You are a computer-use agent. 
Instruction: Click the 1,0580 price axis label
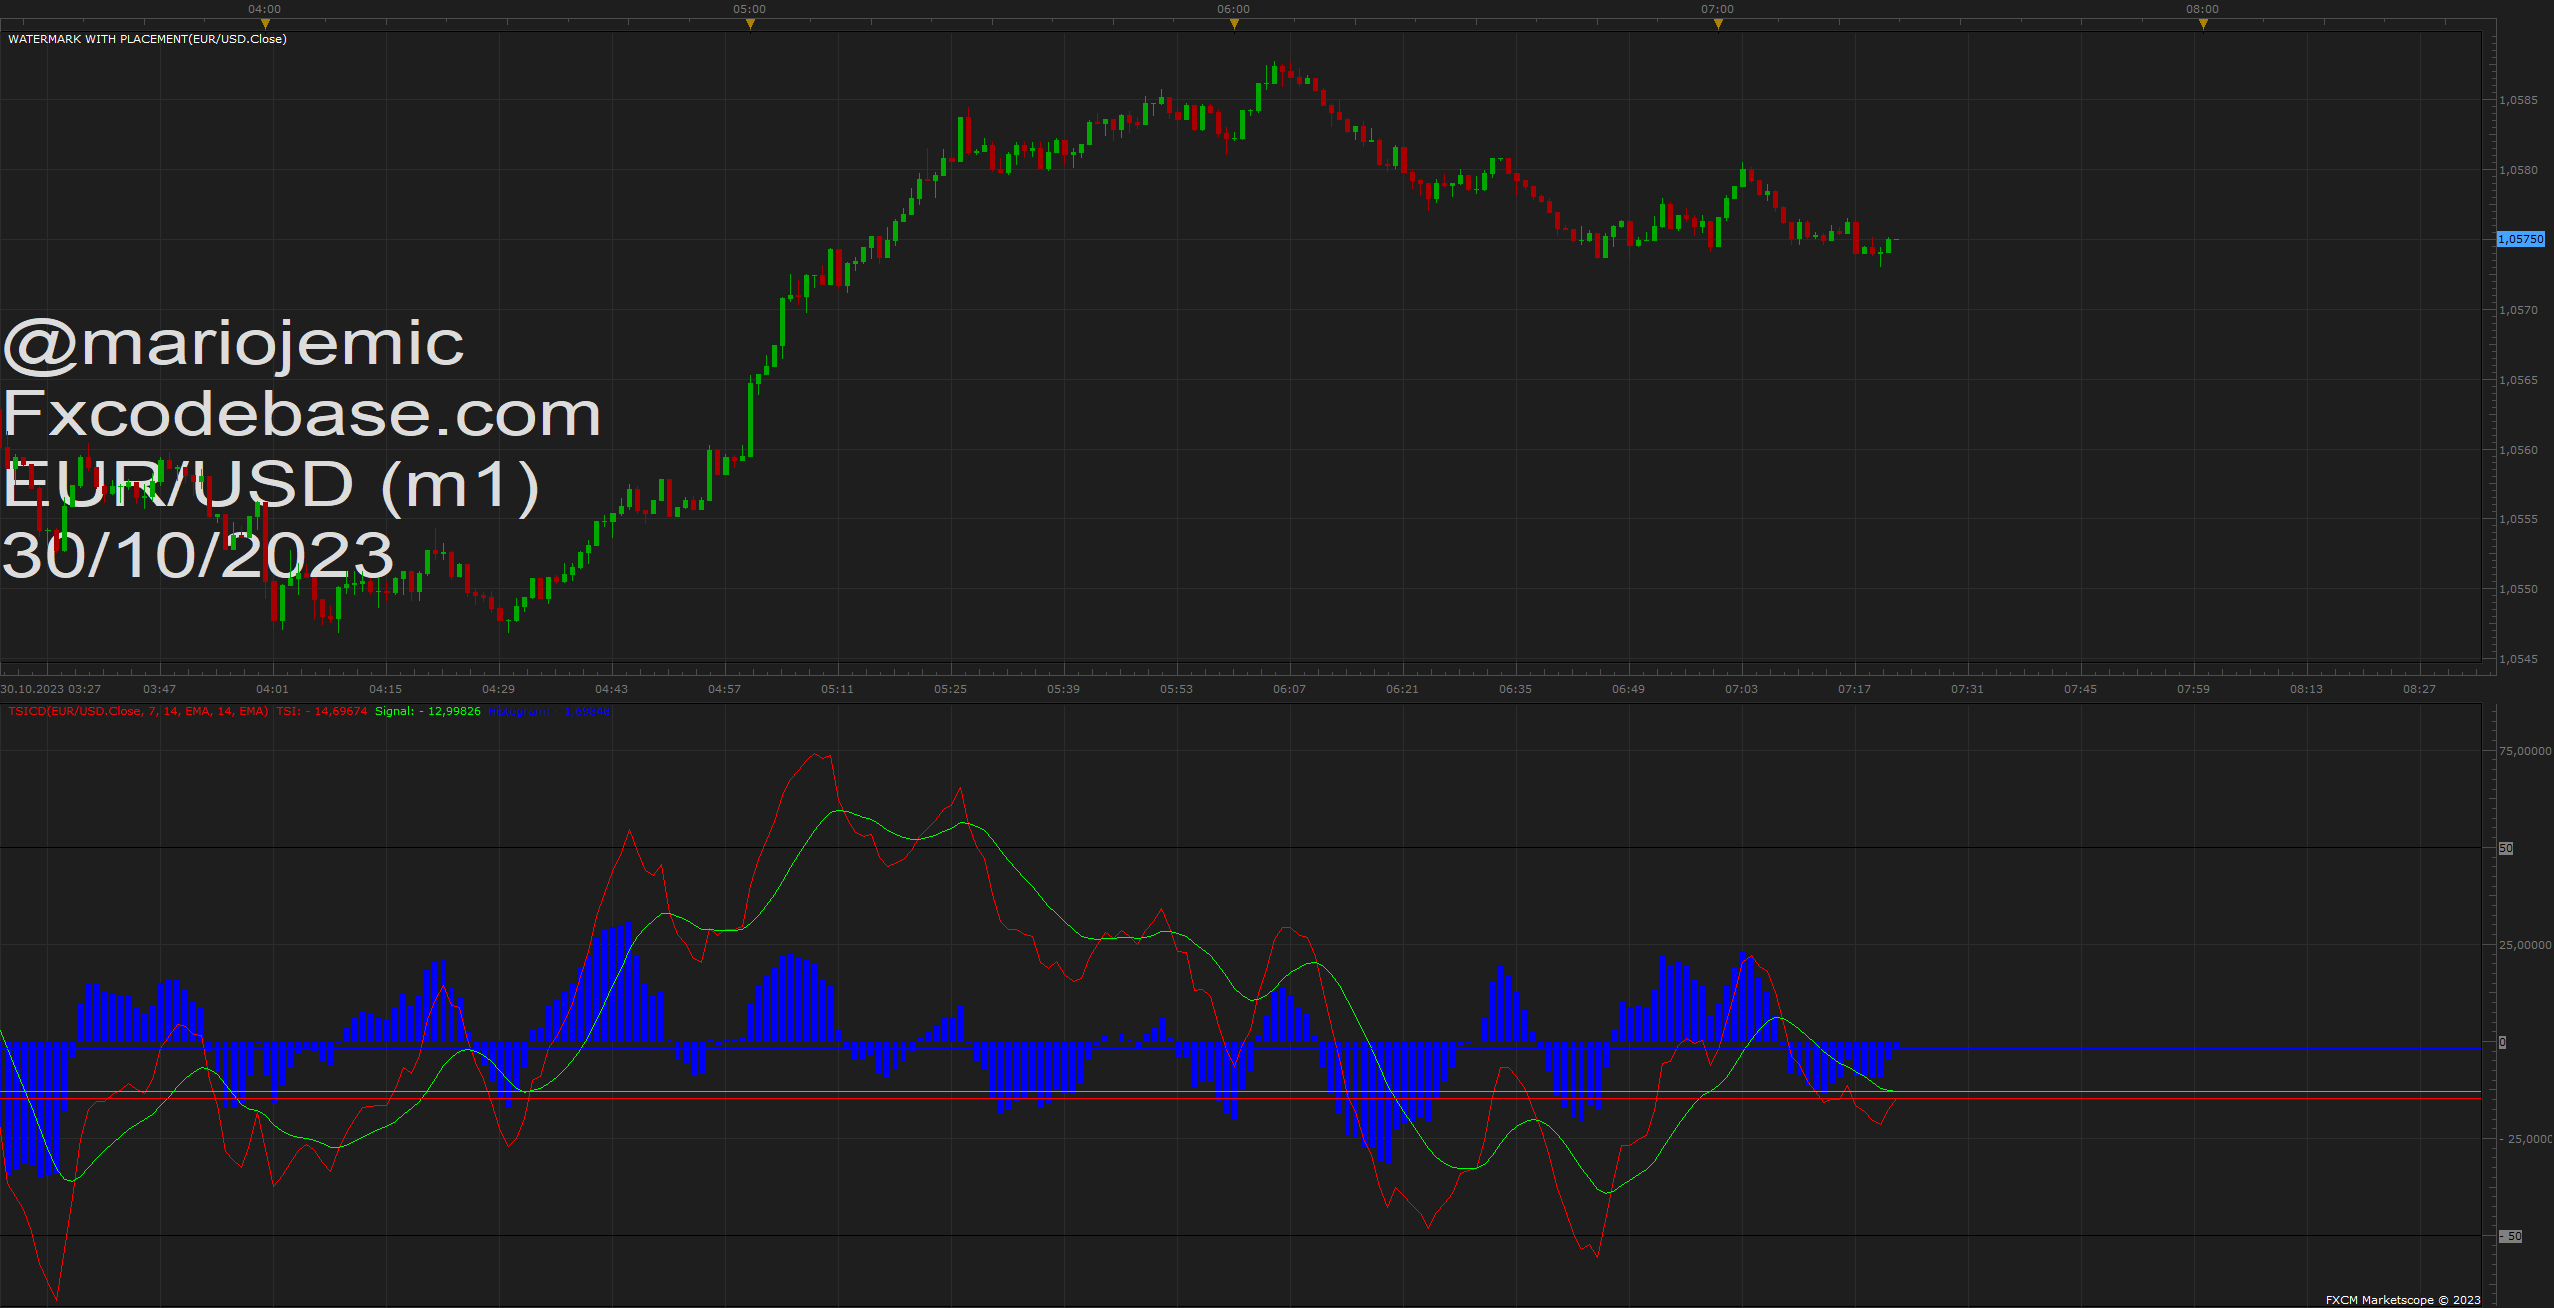2518,170
